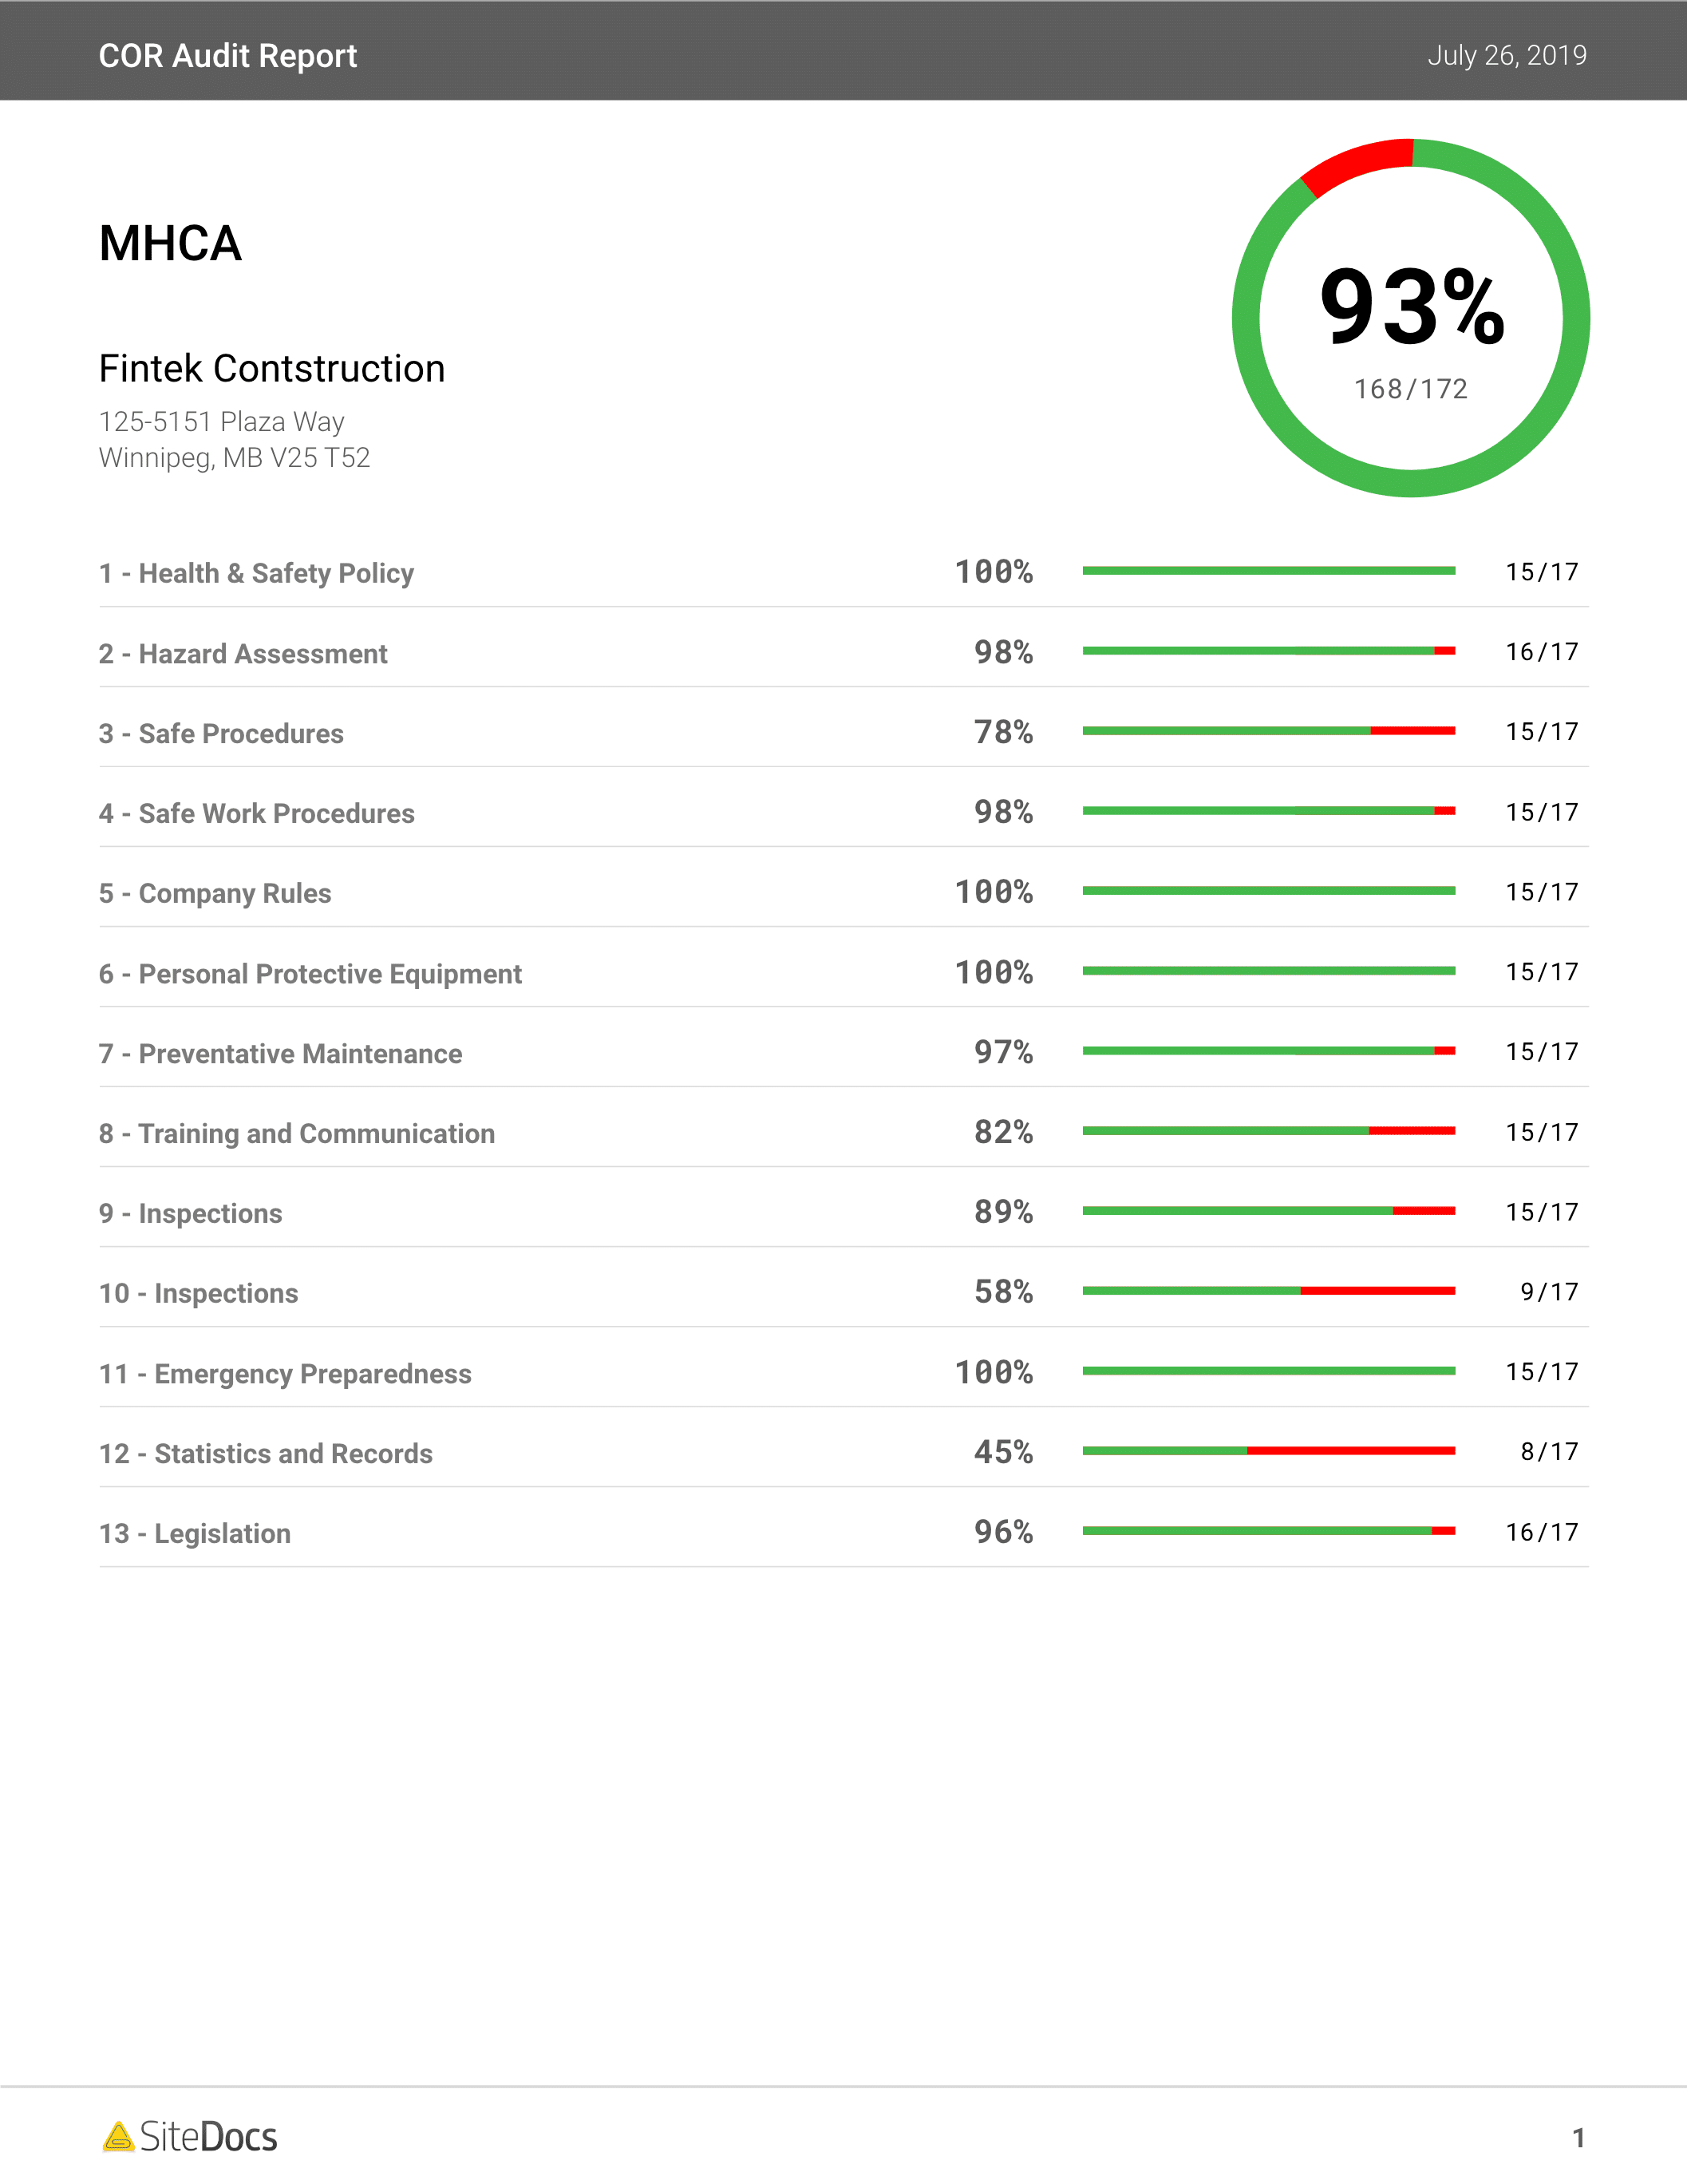Click the 8/17 score for Statistics and Records
Viewport: 1687px width, 2184px height.
coord(1549,1452)
